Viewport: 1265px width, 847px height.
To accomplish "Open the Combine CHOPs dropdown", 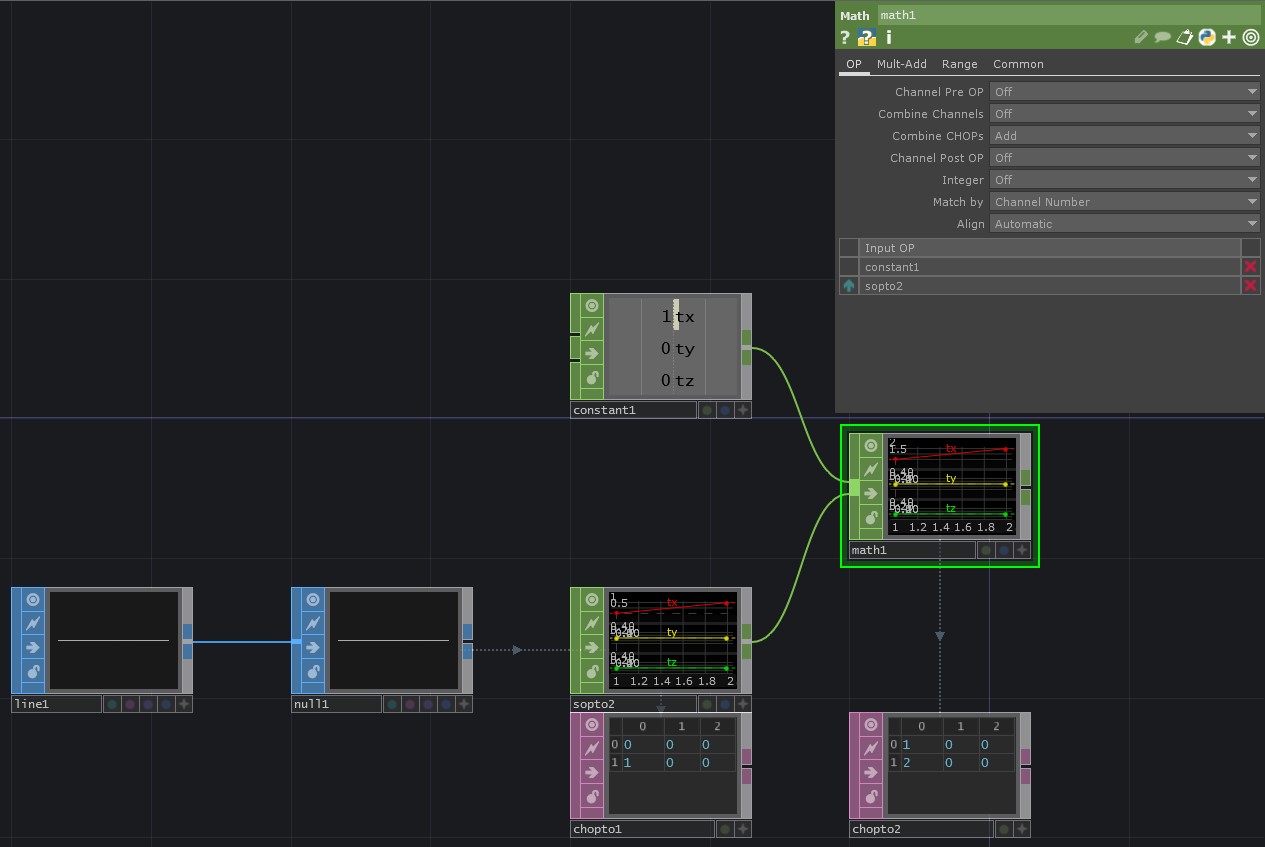I will pyautogui.click(x=1124, y=136).
